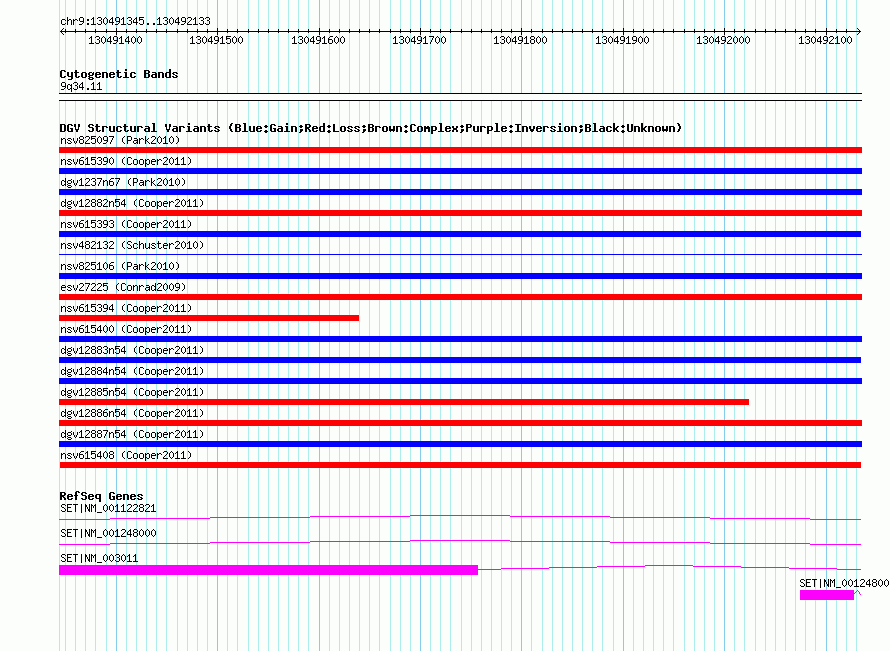Click the red bar under dgv12885n54
890x651 pixels.
[404, 402]
